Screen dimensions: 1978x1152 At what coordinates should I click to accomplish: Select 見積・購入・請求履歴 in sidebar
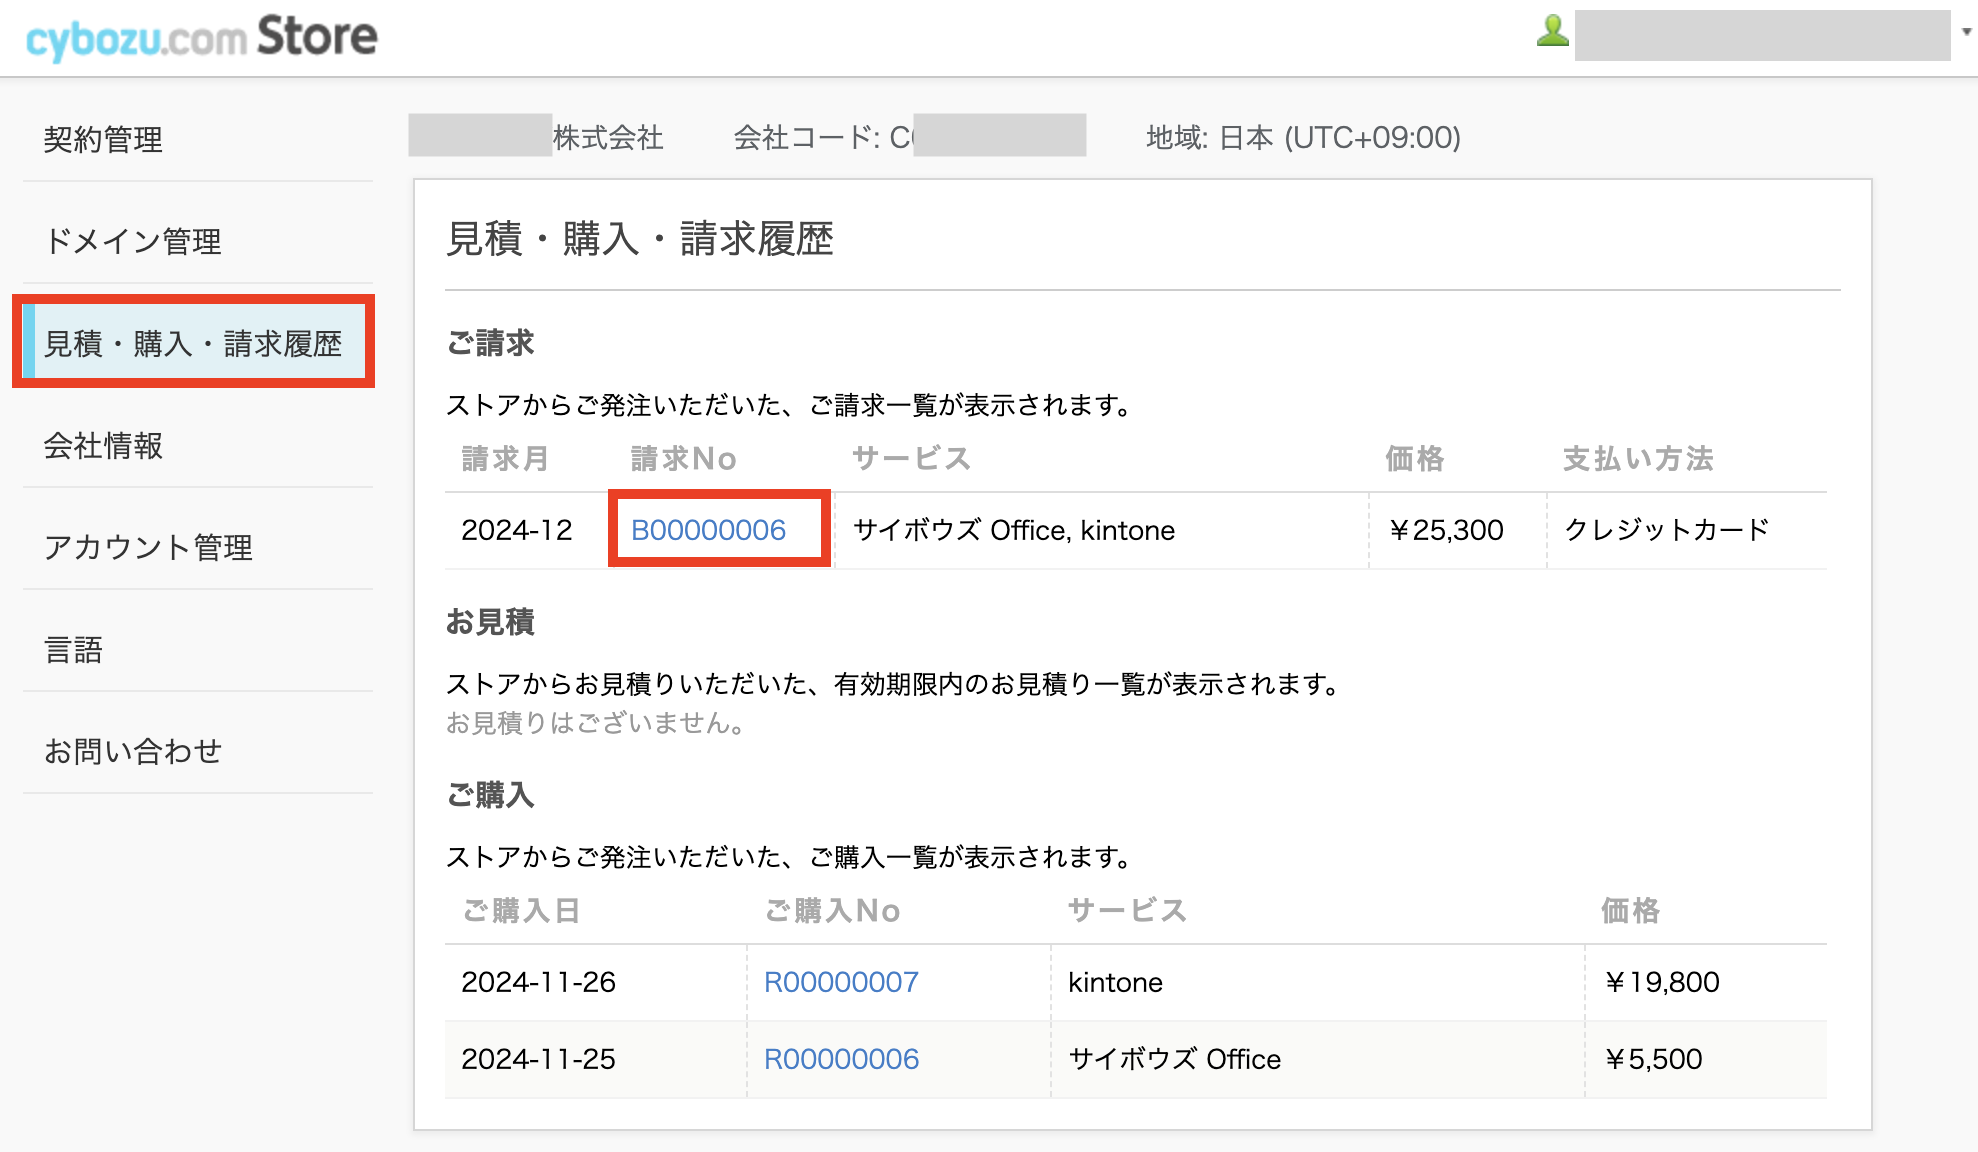pyautogui.click(x=193, y=344)
